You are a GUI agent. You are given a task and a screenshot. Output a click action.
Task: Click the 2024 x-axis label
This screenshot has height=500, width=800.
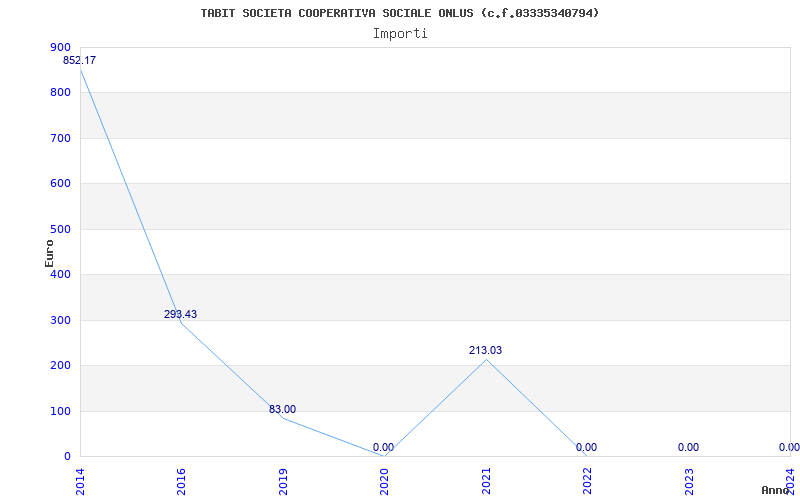click(x=790, y=482)
